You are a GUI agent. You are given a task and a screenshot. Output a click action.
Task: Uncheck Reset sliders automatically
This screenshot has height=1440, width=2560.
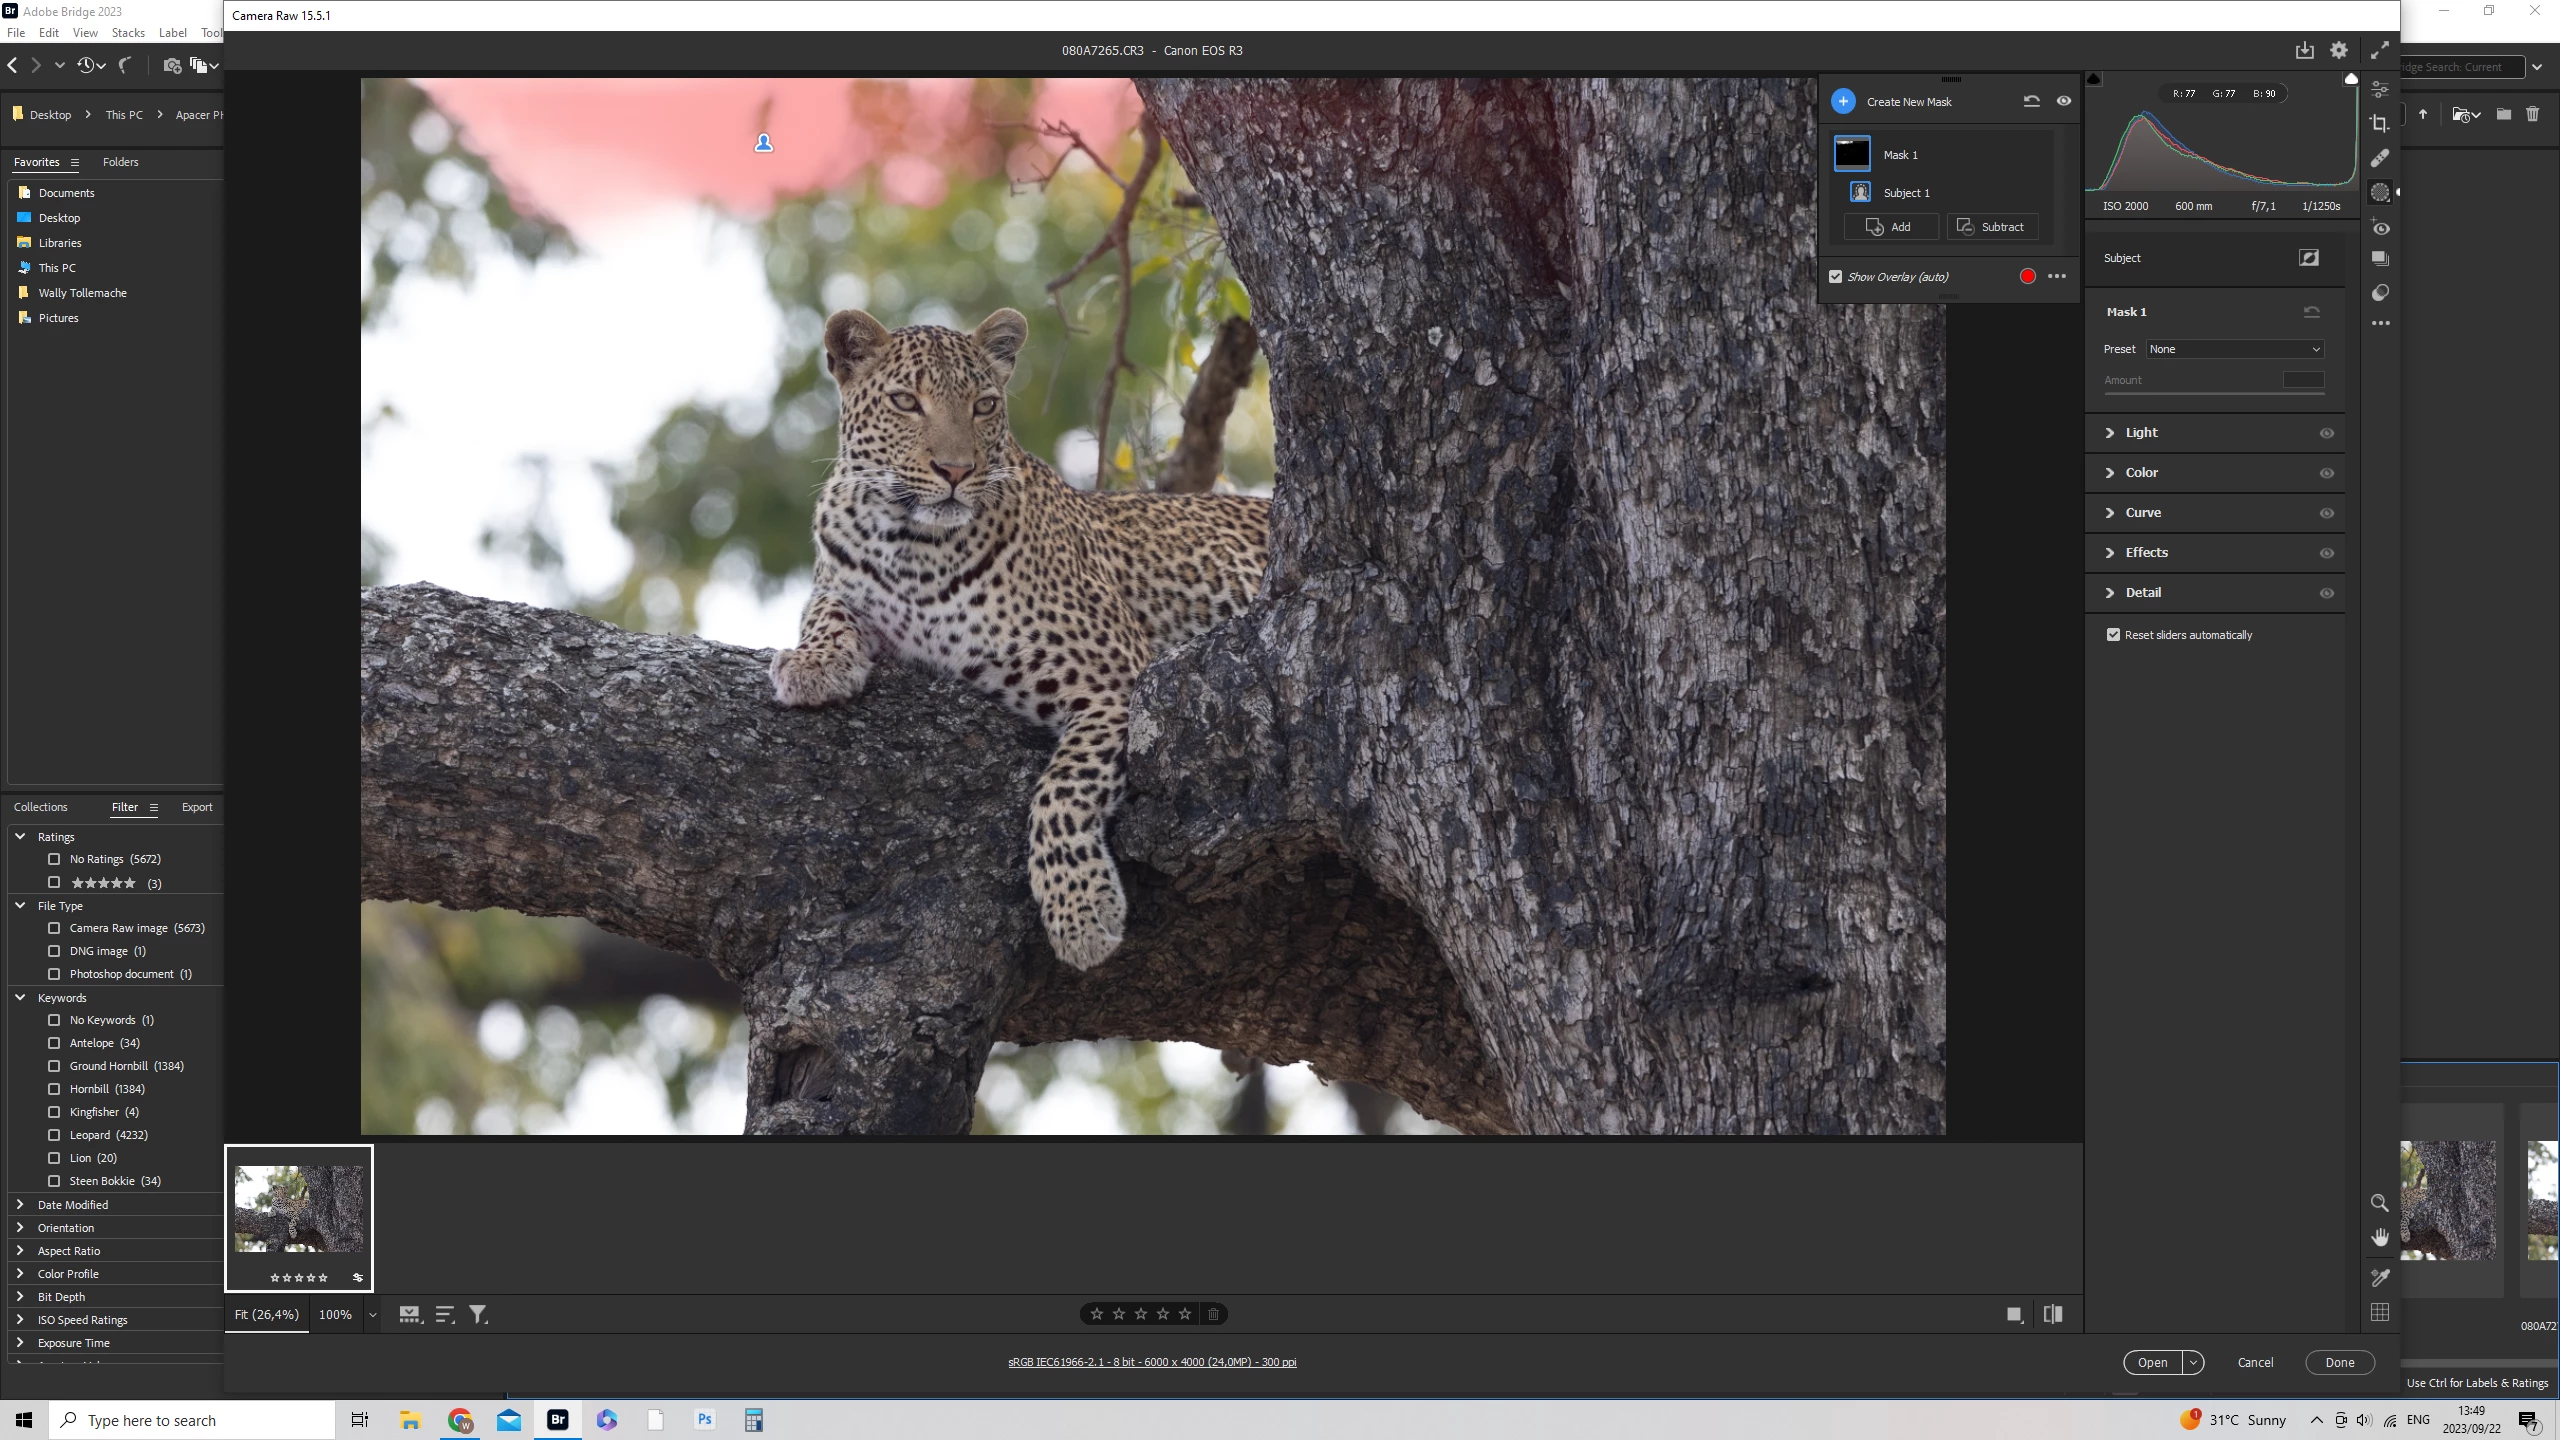tap(2113, 635)
